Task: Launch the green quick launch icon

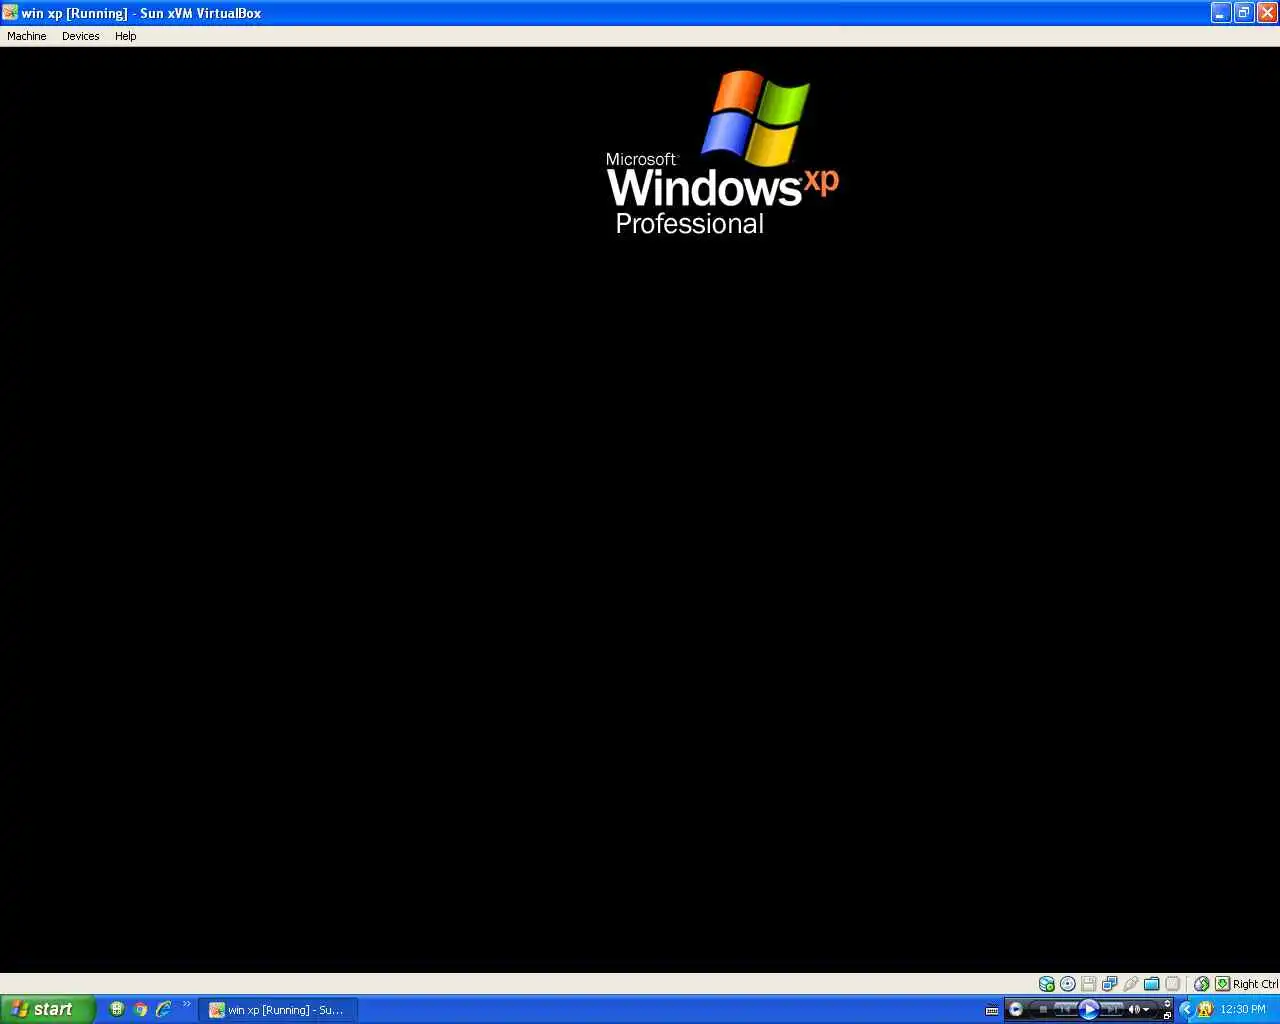Action: click(117, 1009)
